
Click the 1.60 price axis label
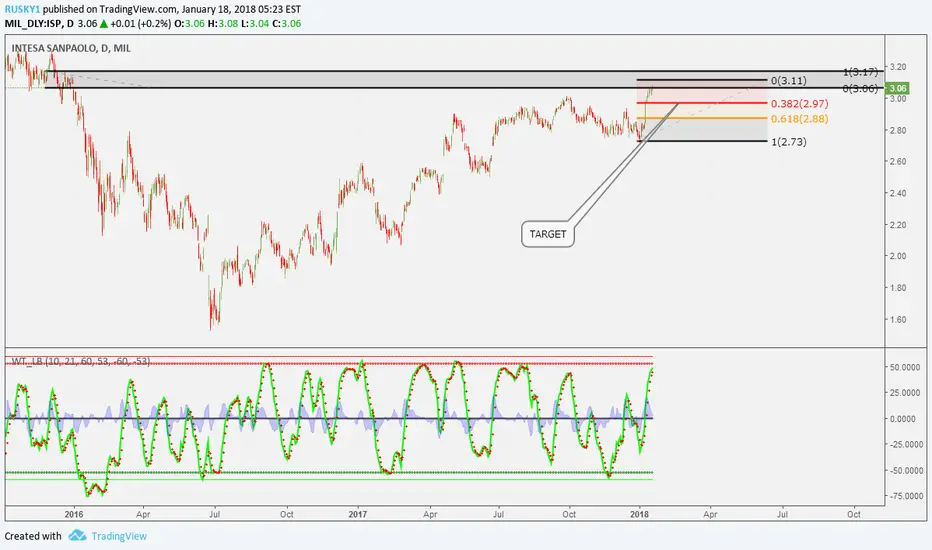tap(898, 319)
